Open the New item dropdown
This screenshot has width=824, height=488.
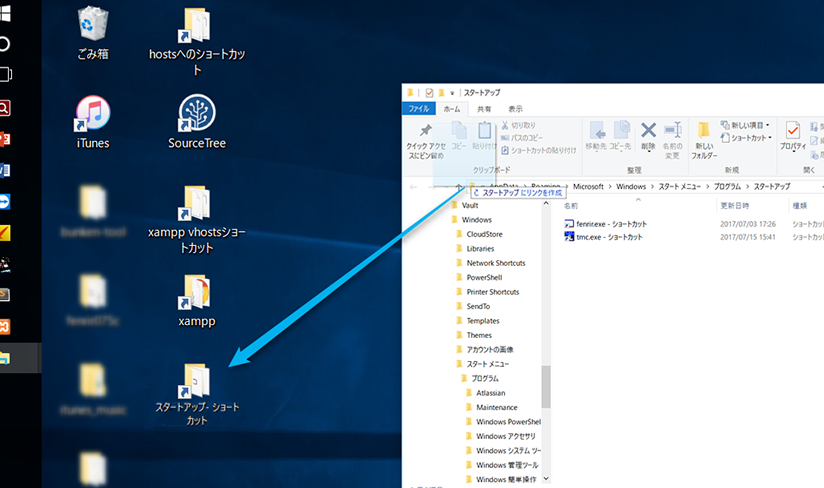(x=745, y=125)
